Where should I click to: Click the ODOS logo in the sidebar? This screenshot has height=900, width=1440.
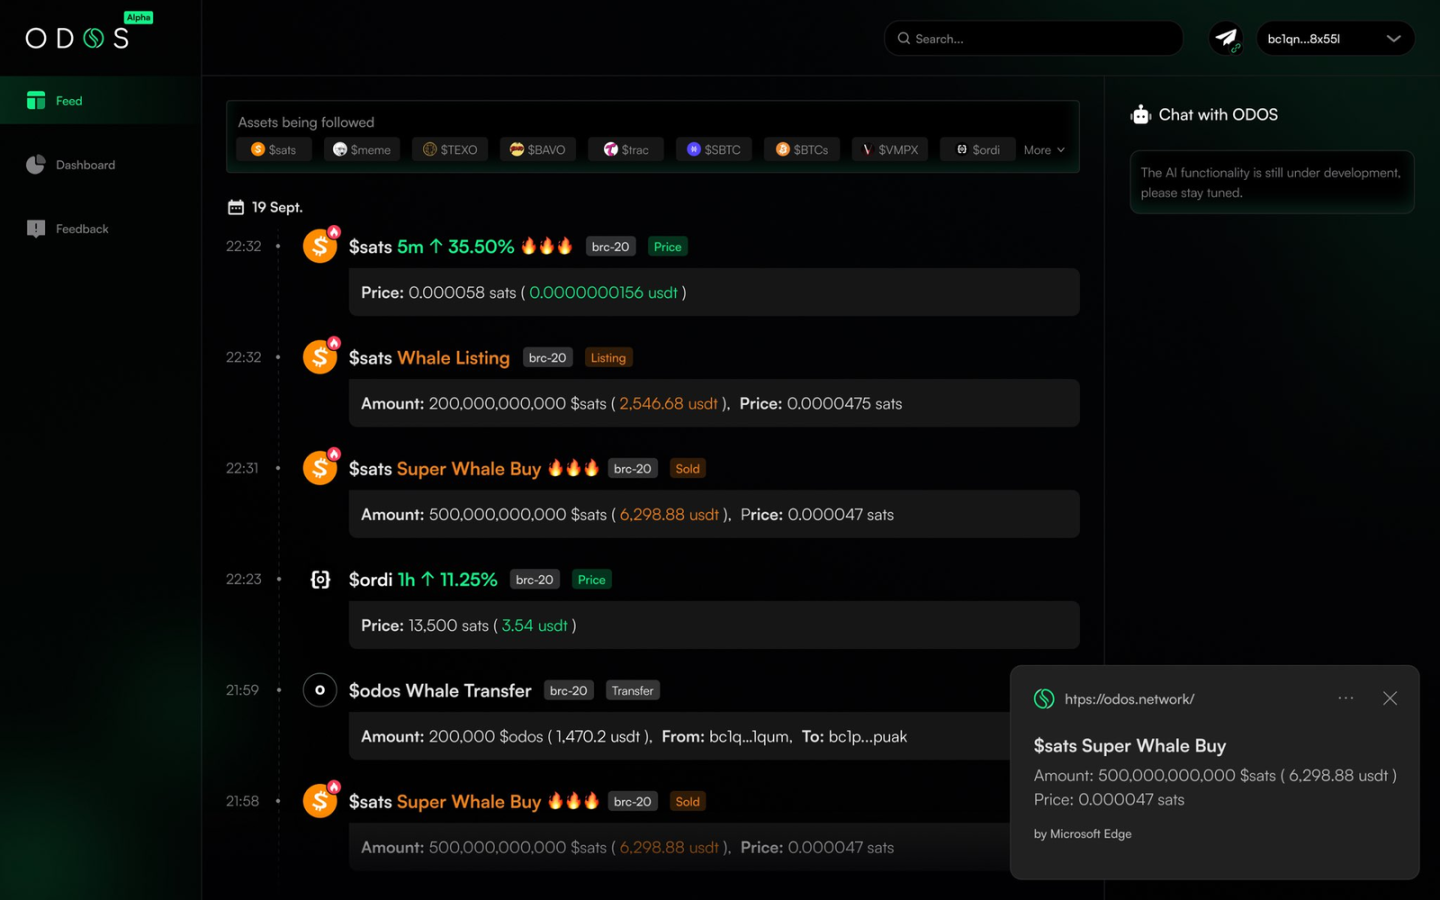(x=78, y=38)
